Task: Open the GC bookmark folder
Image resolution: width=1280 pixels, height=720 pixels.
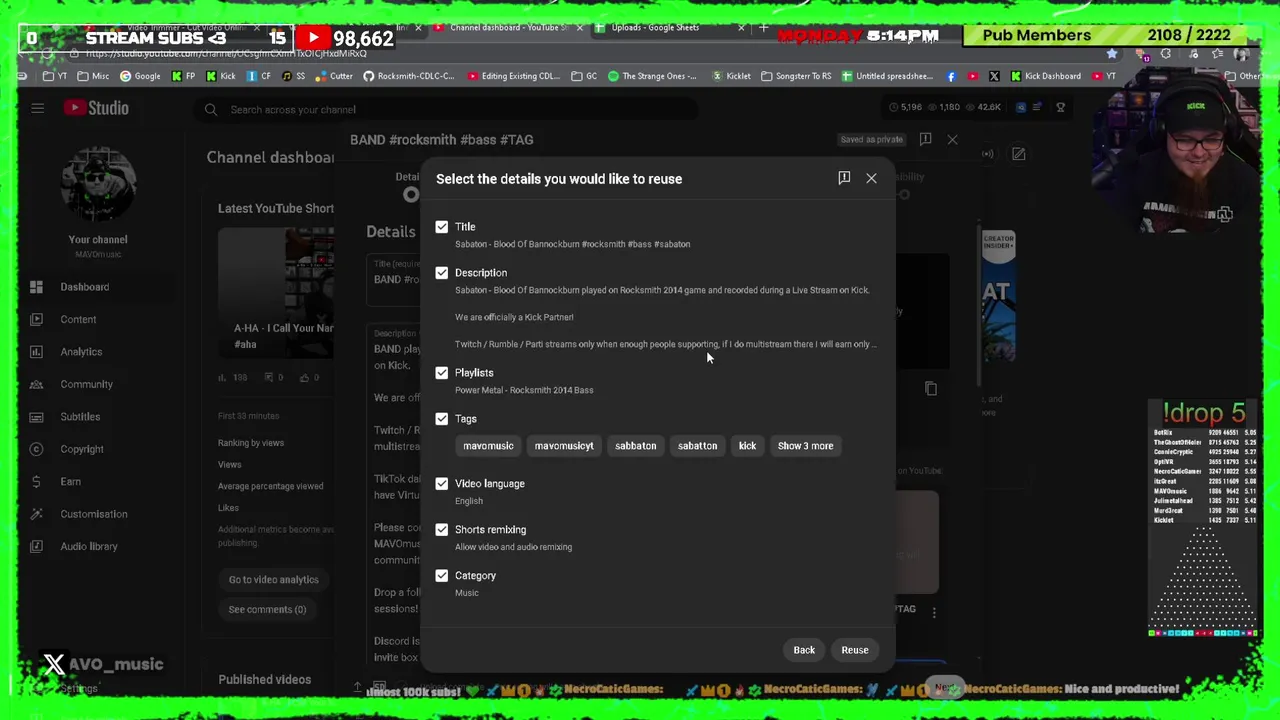Action: point(586,76)
